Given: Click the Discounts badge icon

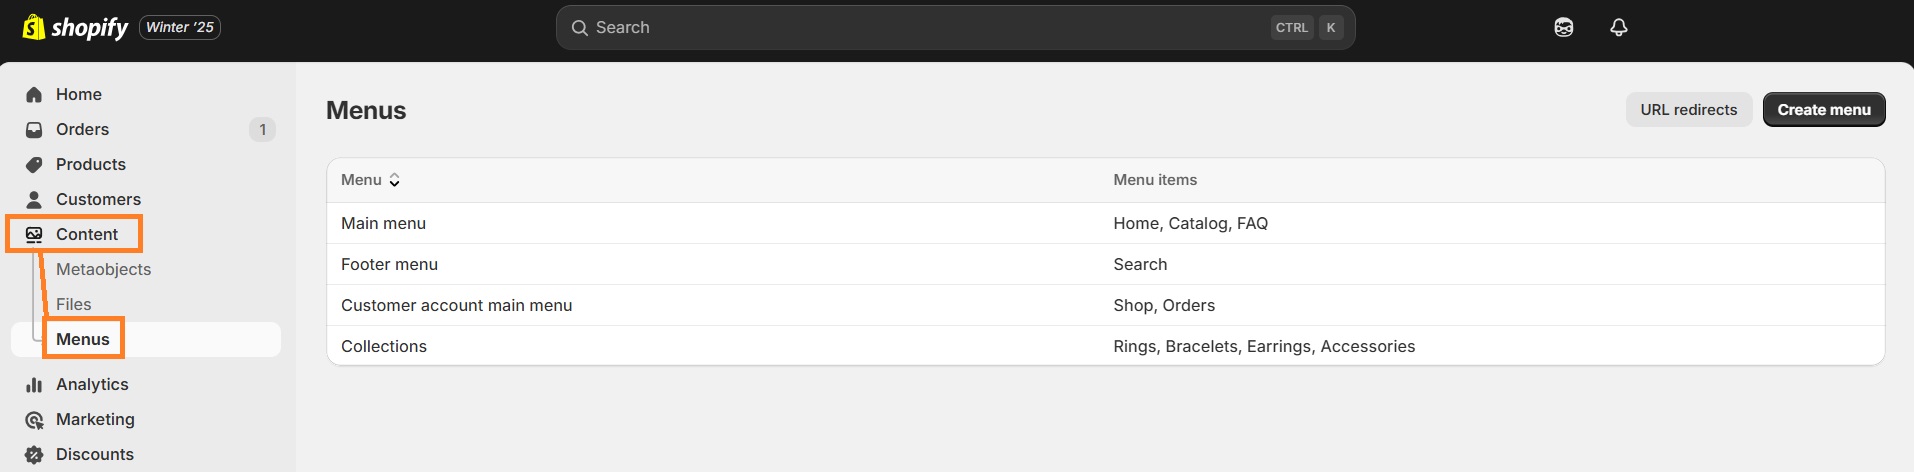Looking at the screenshot, I should (34, 455).
